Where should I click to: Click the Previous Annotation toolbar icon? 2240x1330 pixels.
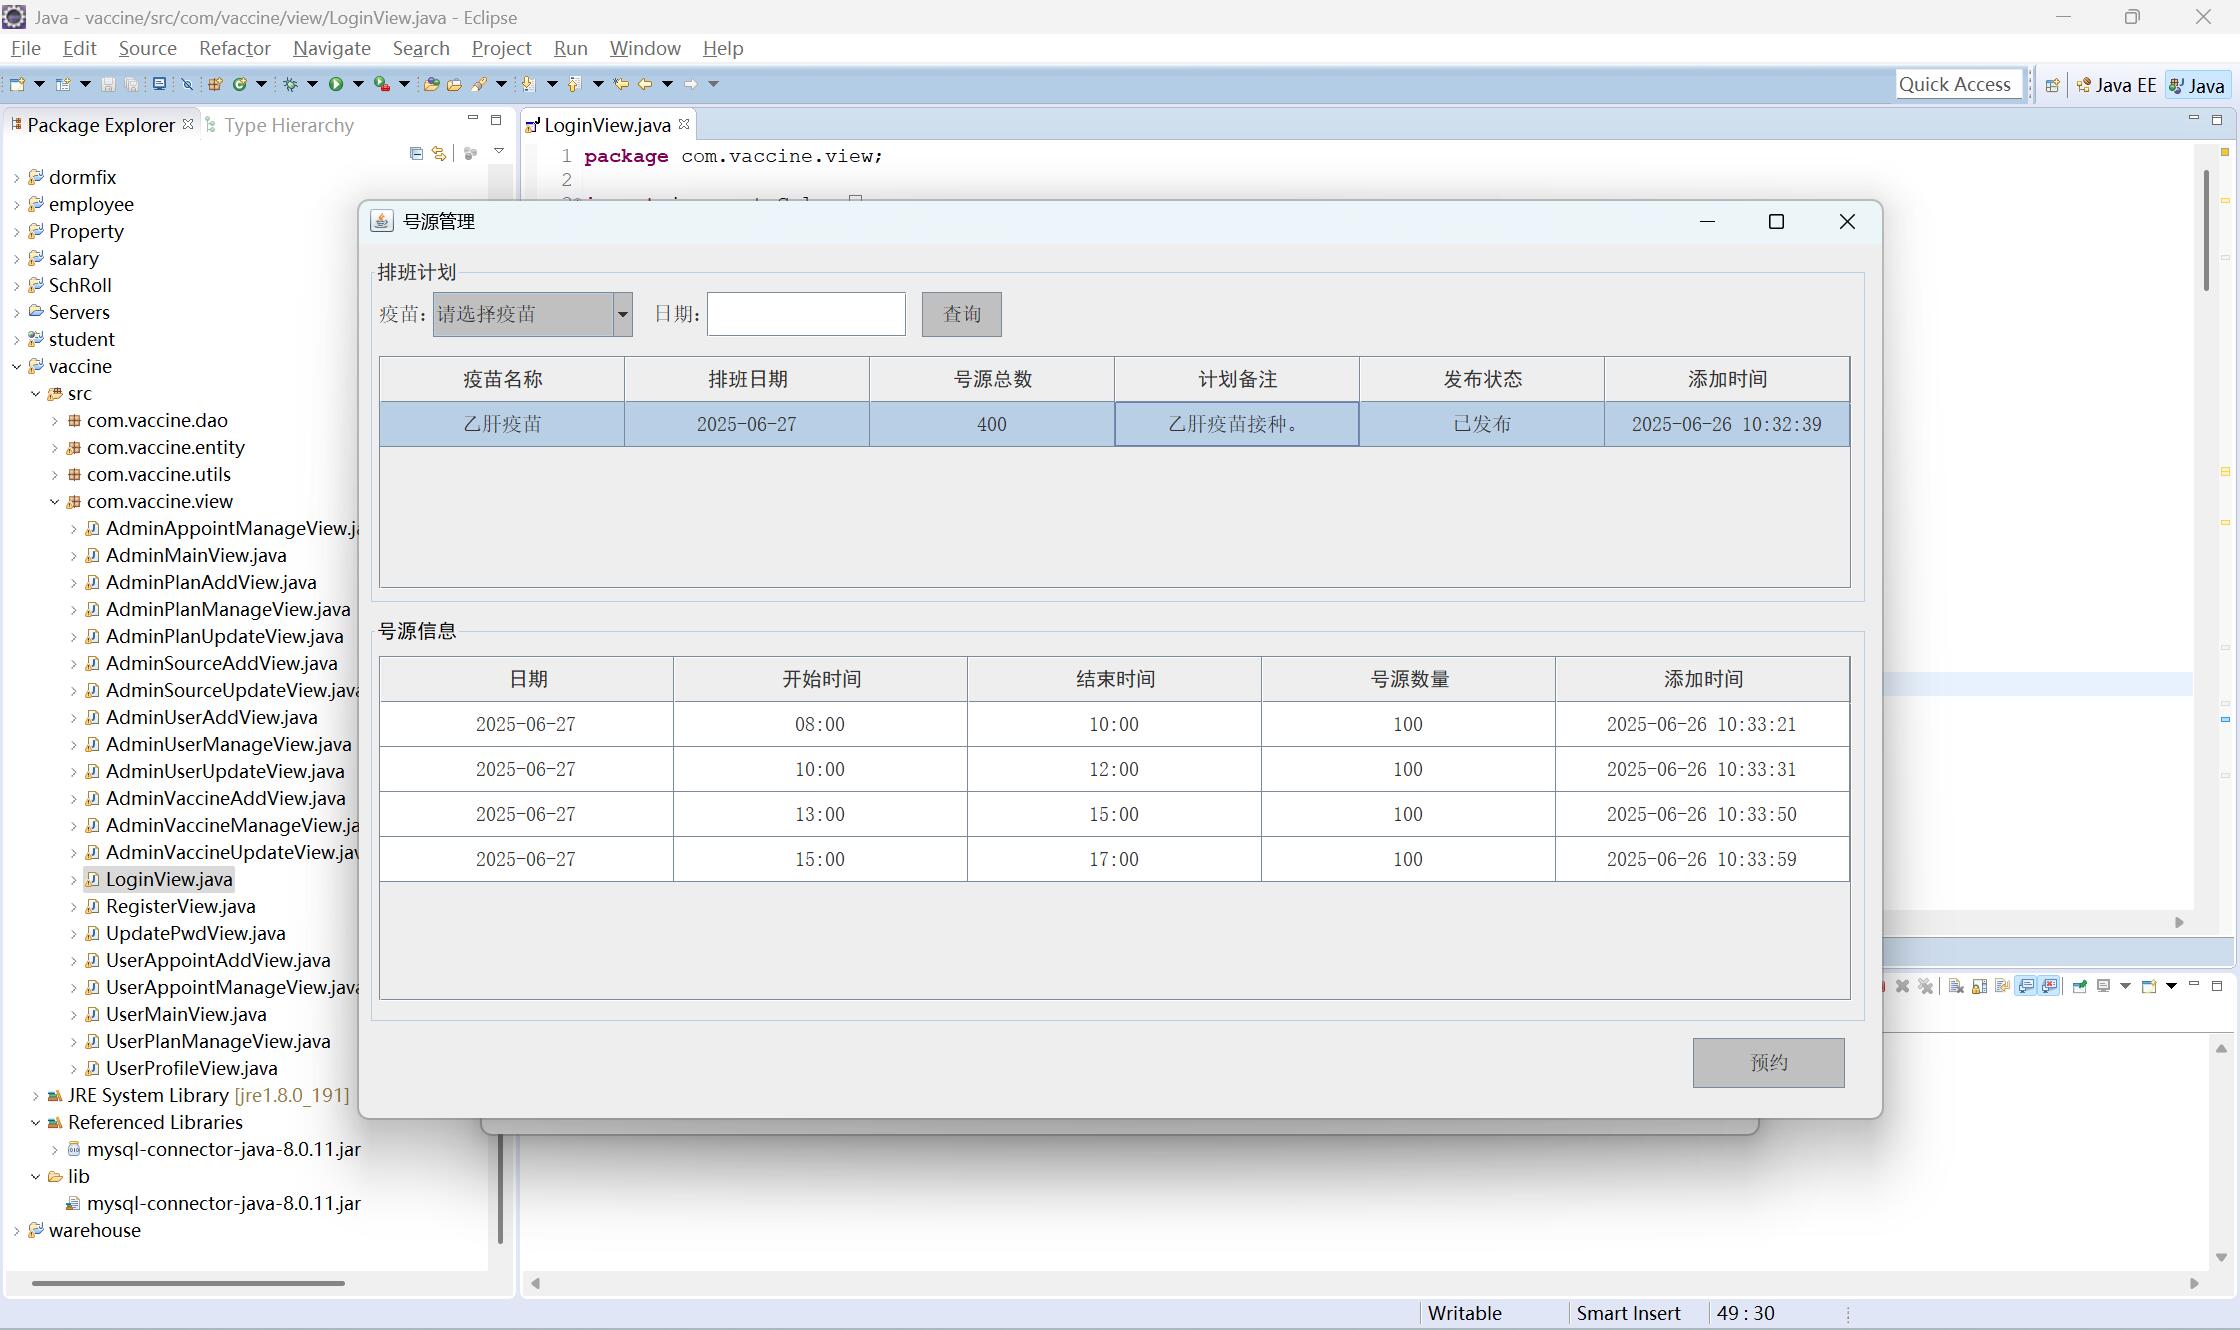pos(574,84)
